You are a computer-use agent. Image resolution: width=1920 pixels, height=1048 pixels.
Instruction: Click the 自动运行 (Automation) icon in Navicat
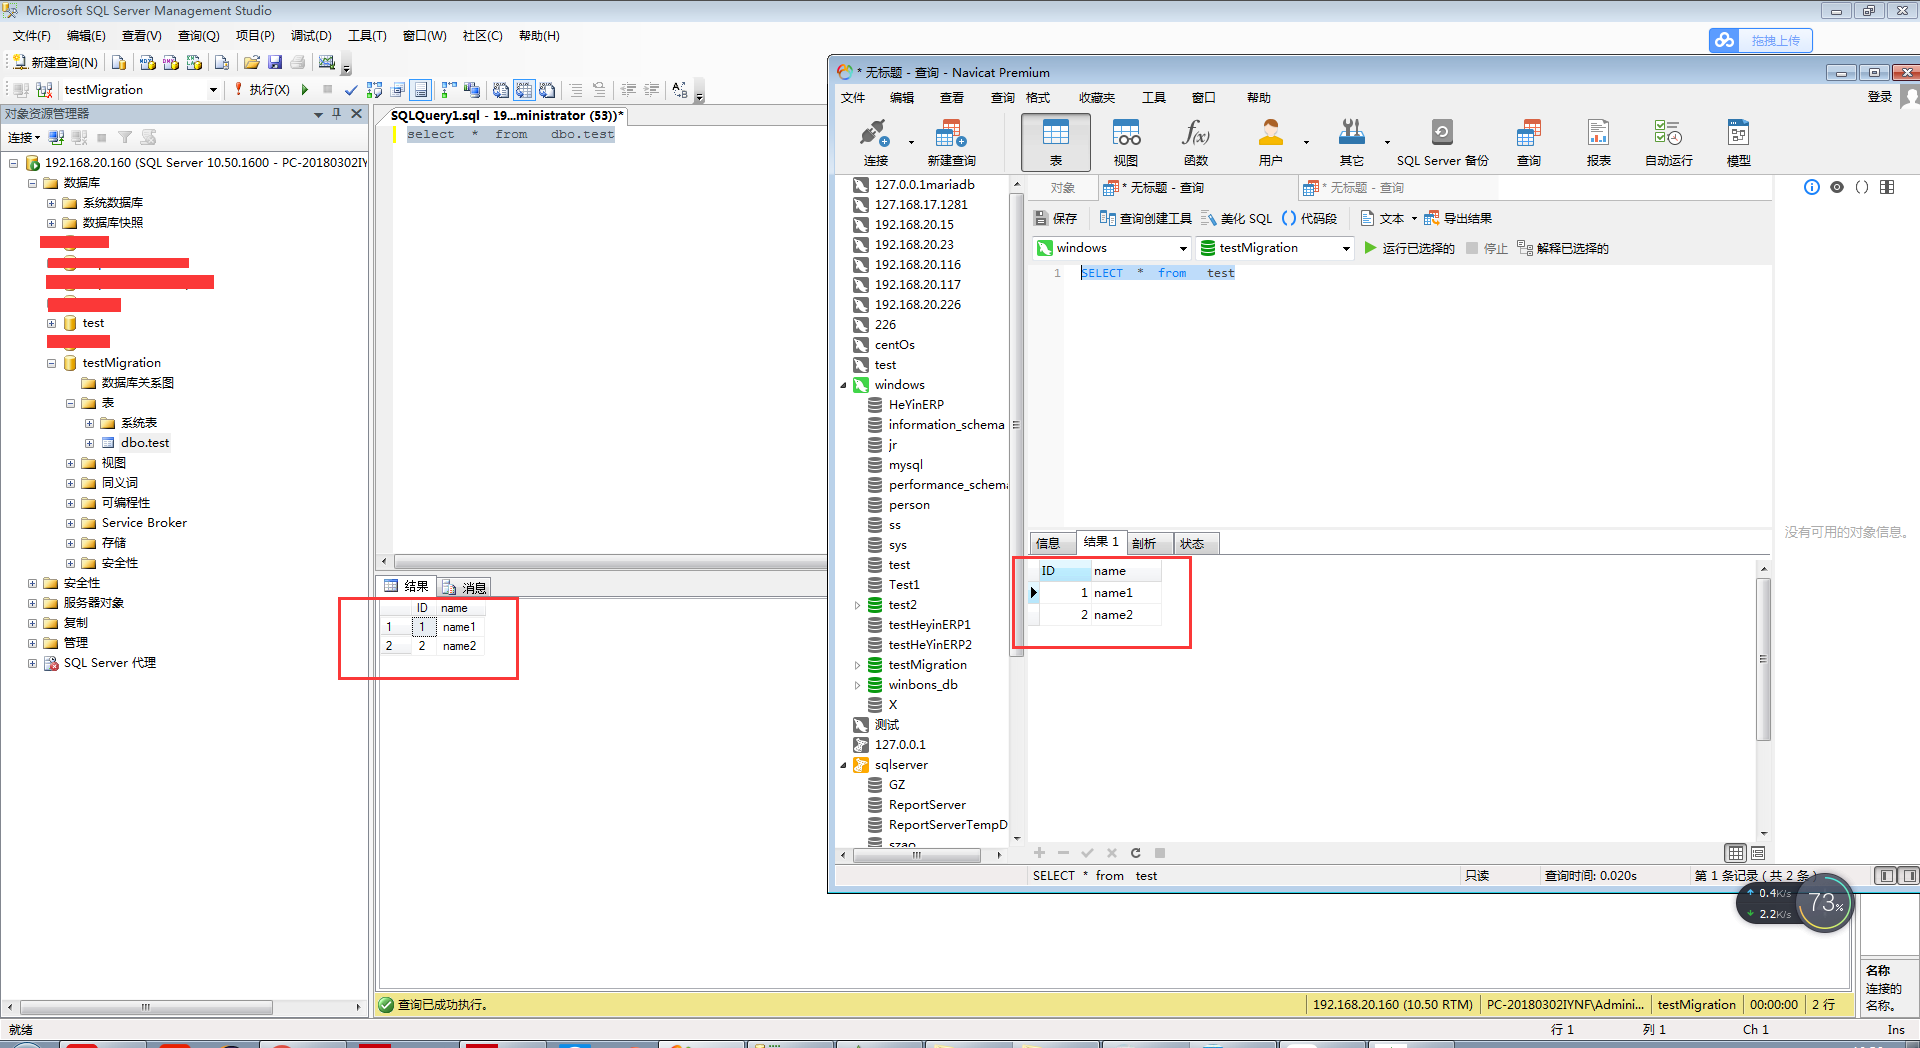coord(1668,142)
